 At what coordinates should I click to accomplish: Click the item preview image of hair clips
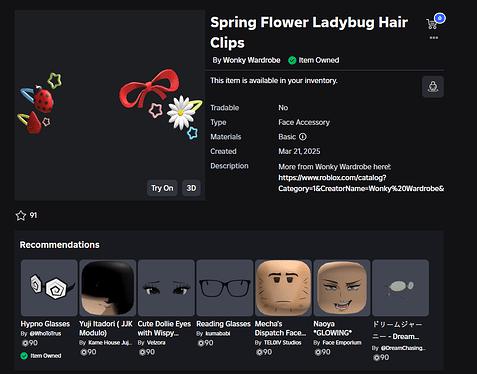[110, 105]
